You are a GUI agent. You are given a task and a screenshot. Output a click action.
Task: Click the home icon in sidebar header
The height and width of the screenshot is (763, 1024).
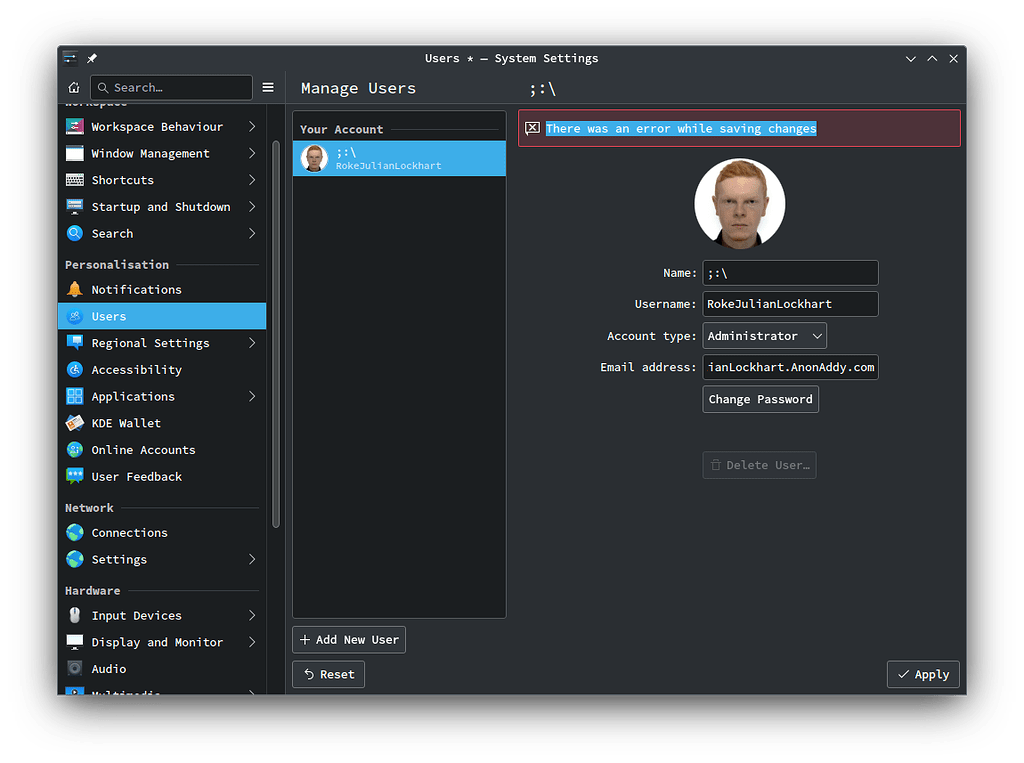pos(74,88)
